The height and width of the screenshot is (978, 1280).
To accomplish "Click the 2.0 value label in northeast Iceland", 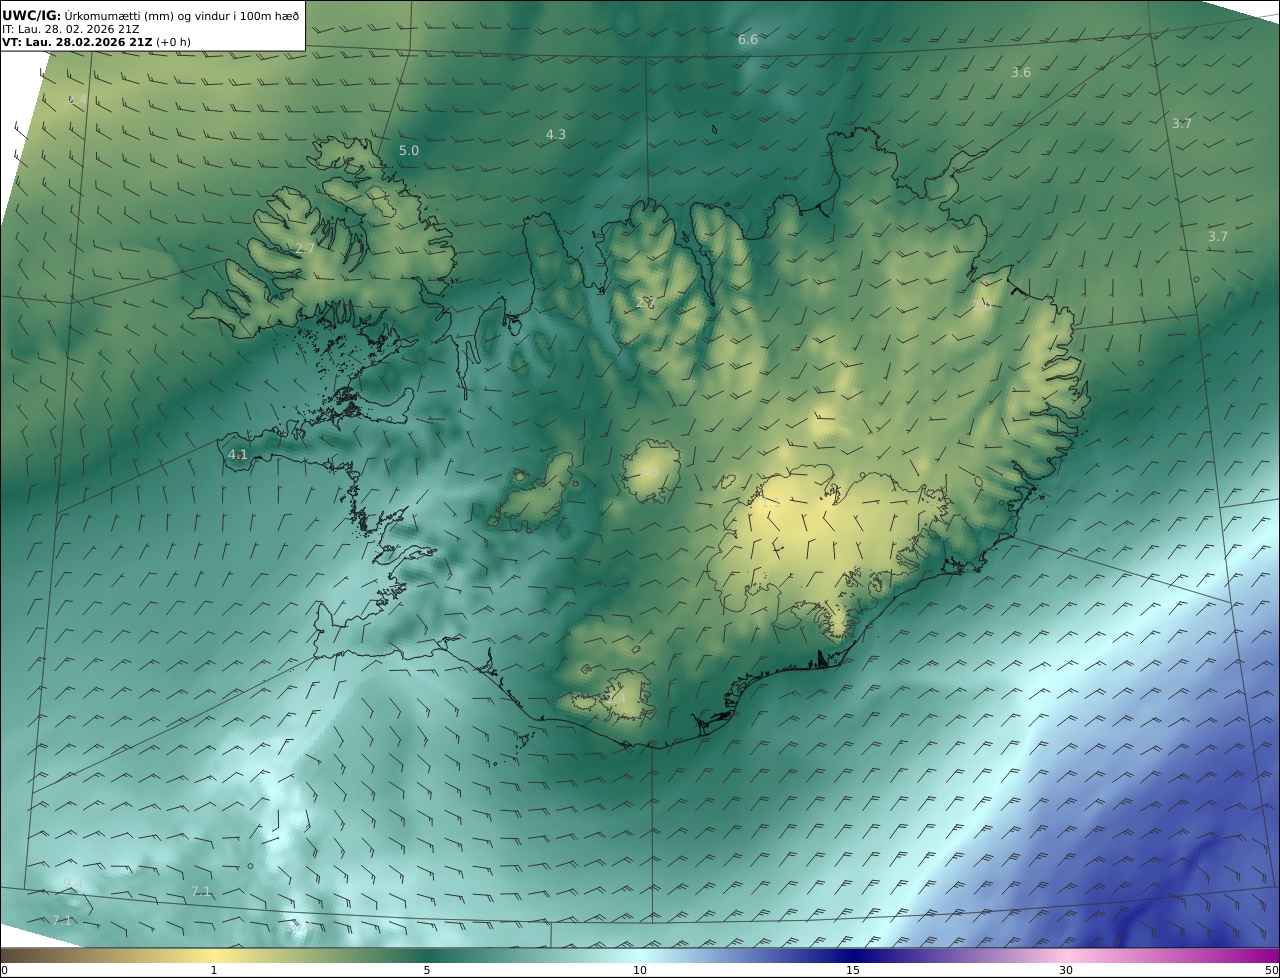I will pyautogui.click(x=982, y=306).
